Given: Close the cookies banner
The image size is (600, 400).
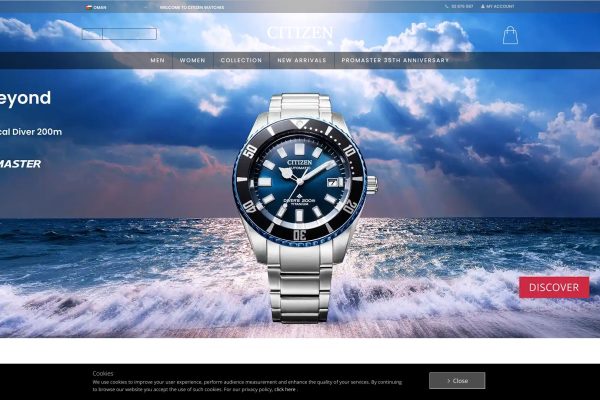Looking at the screenshot, I should click(x=457, y=380).
